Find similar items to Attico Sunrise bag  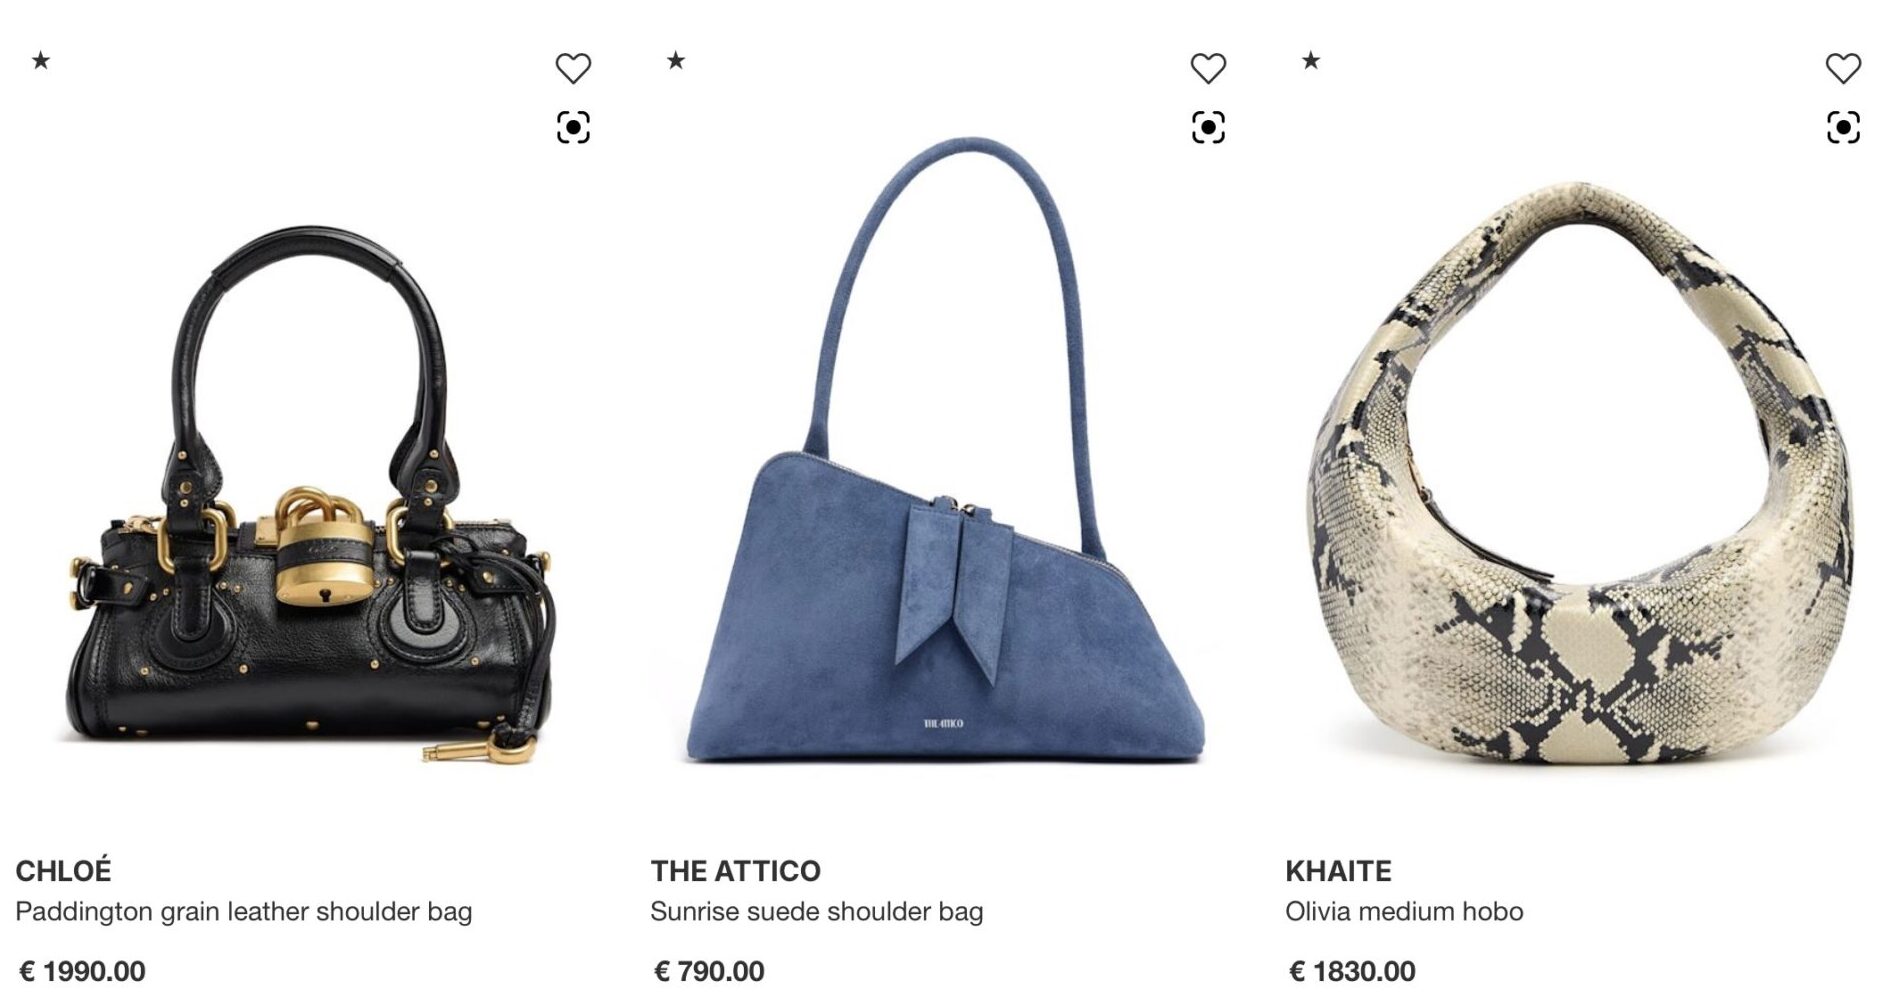(x=1208, y=127)
